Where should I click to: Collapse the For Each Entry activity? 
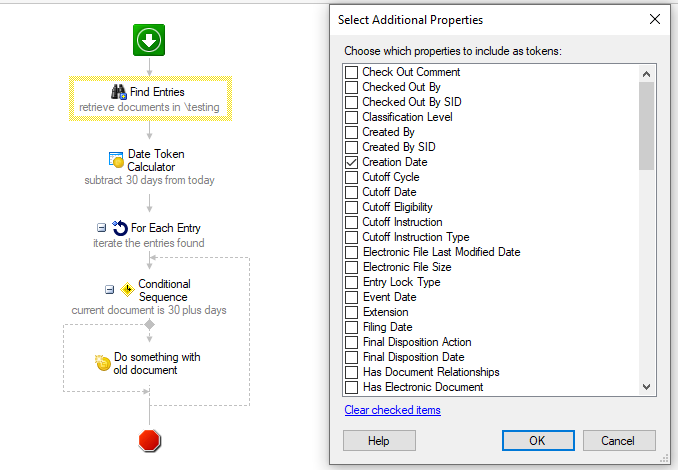101,227
